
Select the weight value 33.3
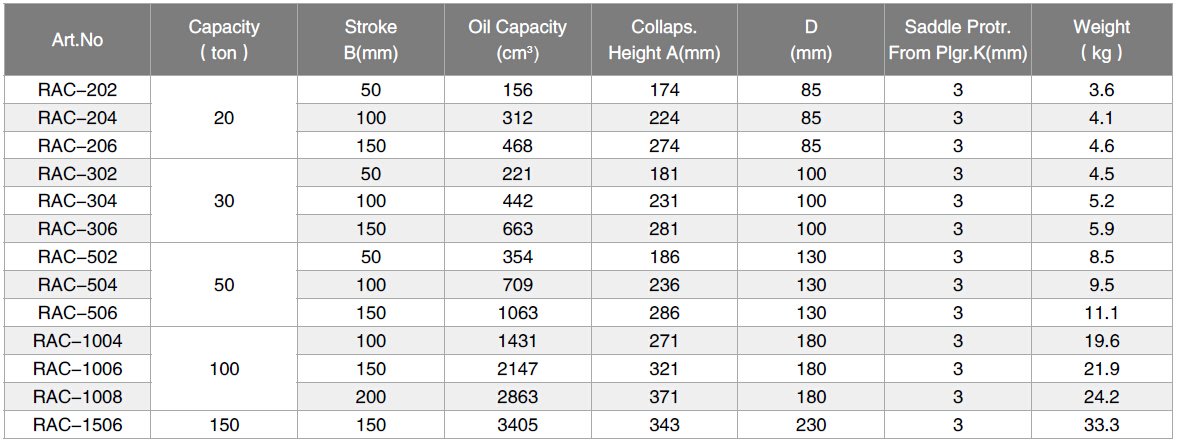(x=1101, y=425)
